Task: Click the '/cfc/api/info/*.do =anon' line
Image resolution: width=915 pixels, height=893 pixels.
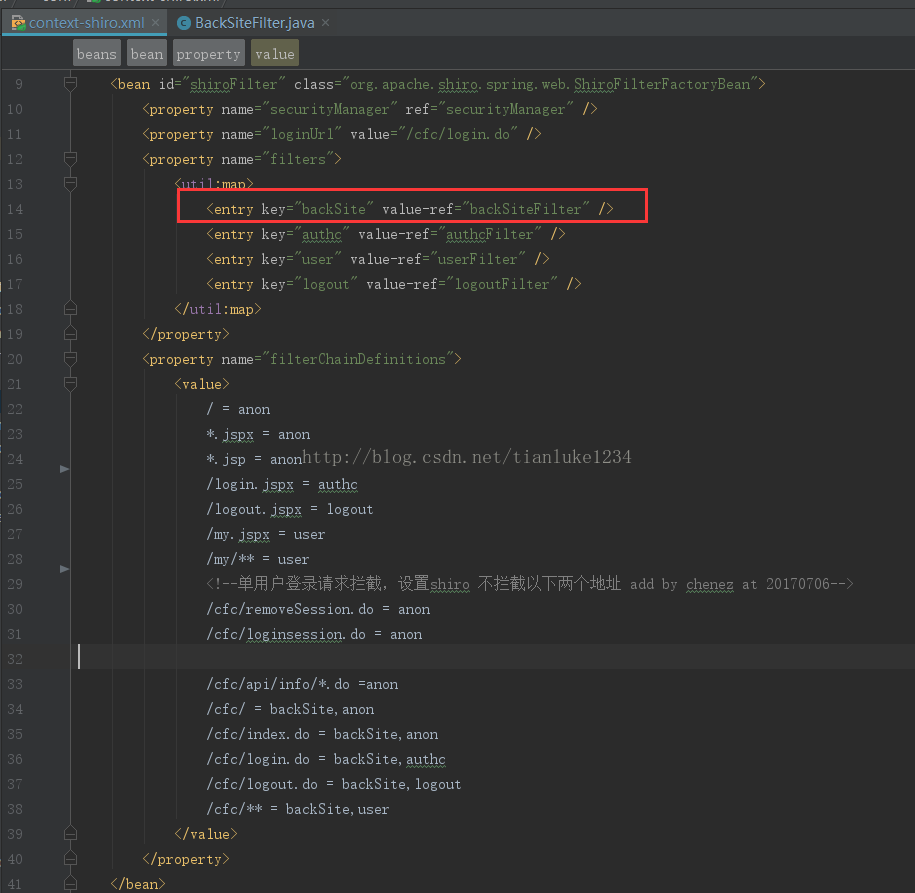Action: click(x=302, y=684)
